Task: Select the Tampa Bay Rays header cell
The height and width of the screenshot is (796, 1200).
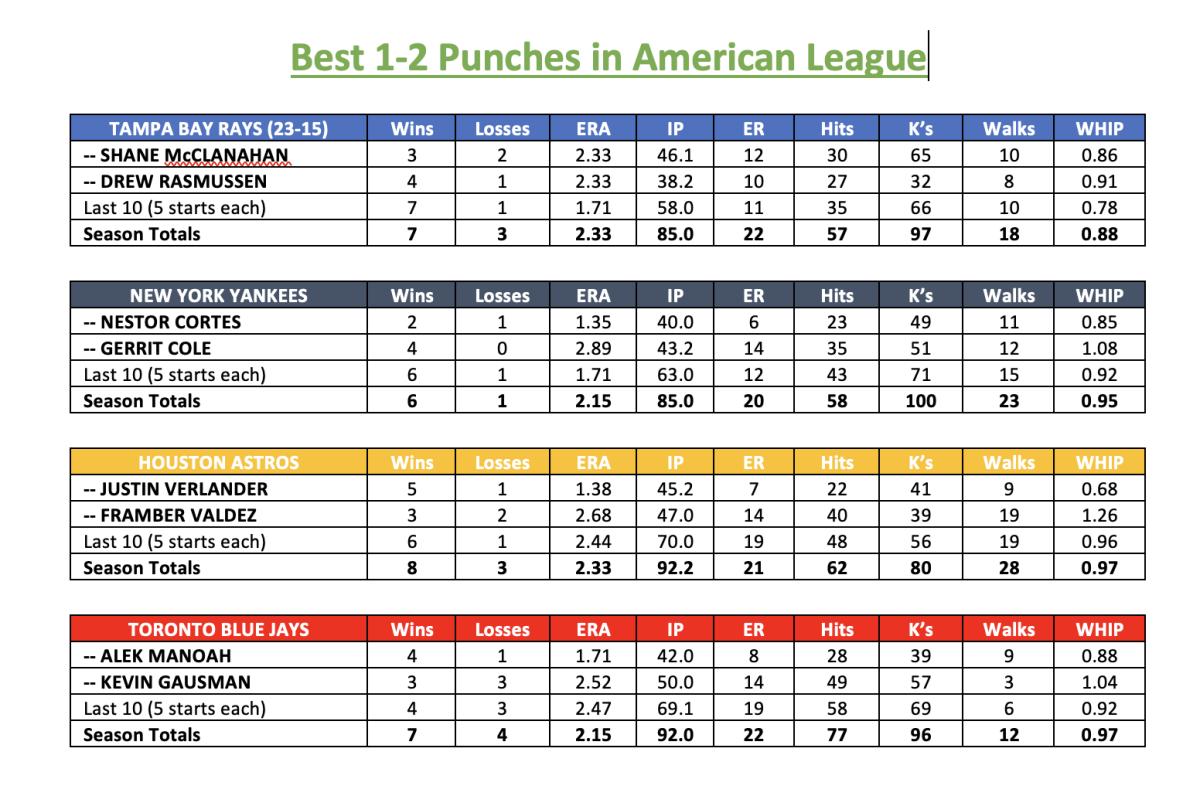Action: [219, 128]
